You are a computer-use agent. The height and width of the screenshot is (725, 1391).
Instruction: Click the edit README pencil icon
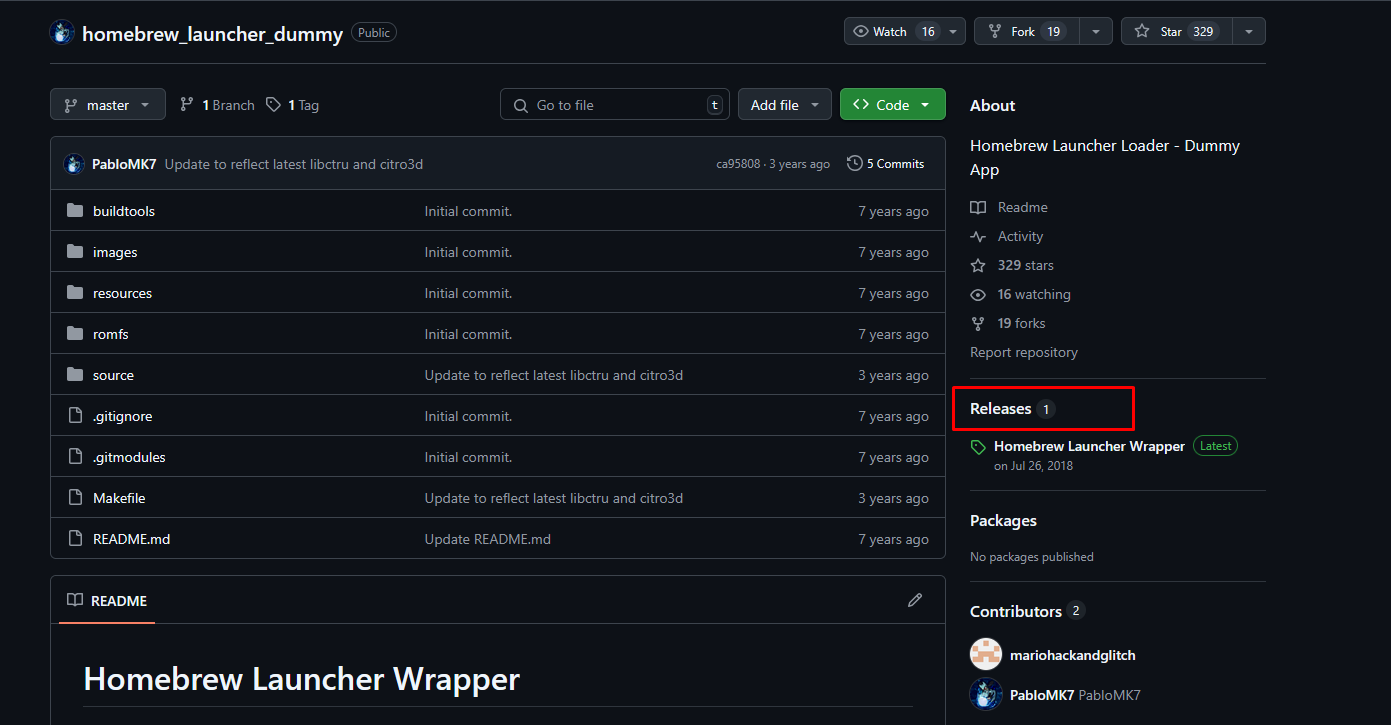pos(915,600)
